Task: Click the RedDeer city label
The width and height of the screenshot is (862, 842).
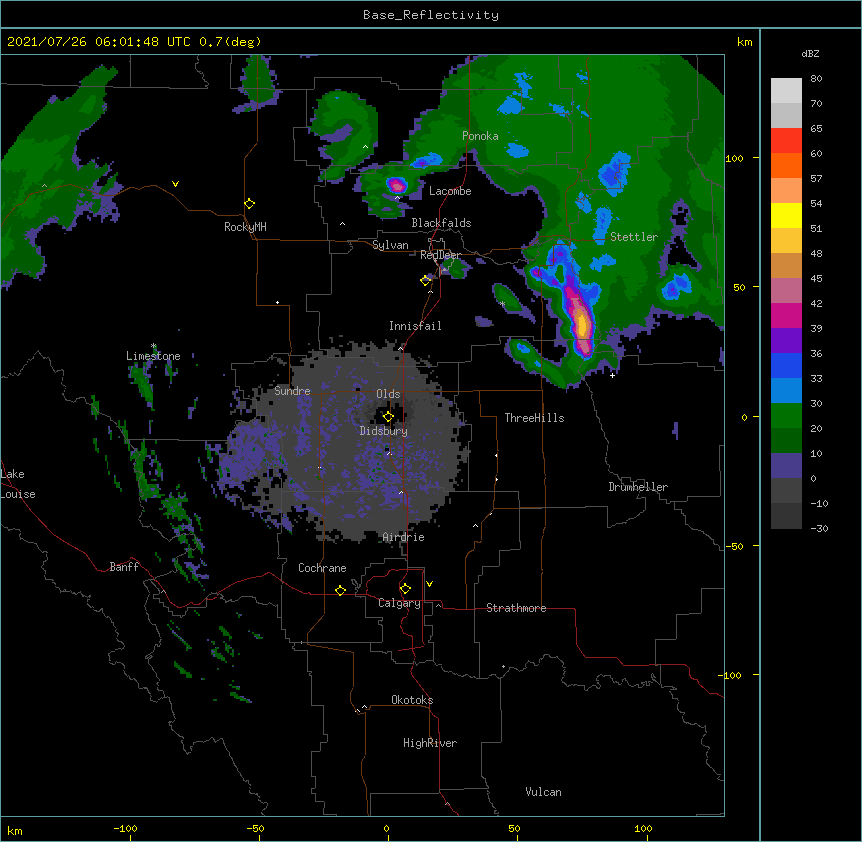Action: [440, 255]
